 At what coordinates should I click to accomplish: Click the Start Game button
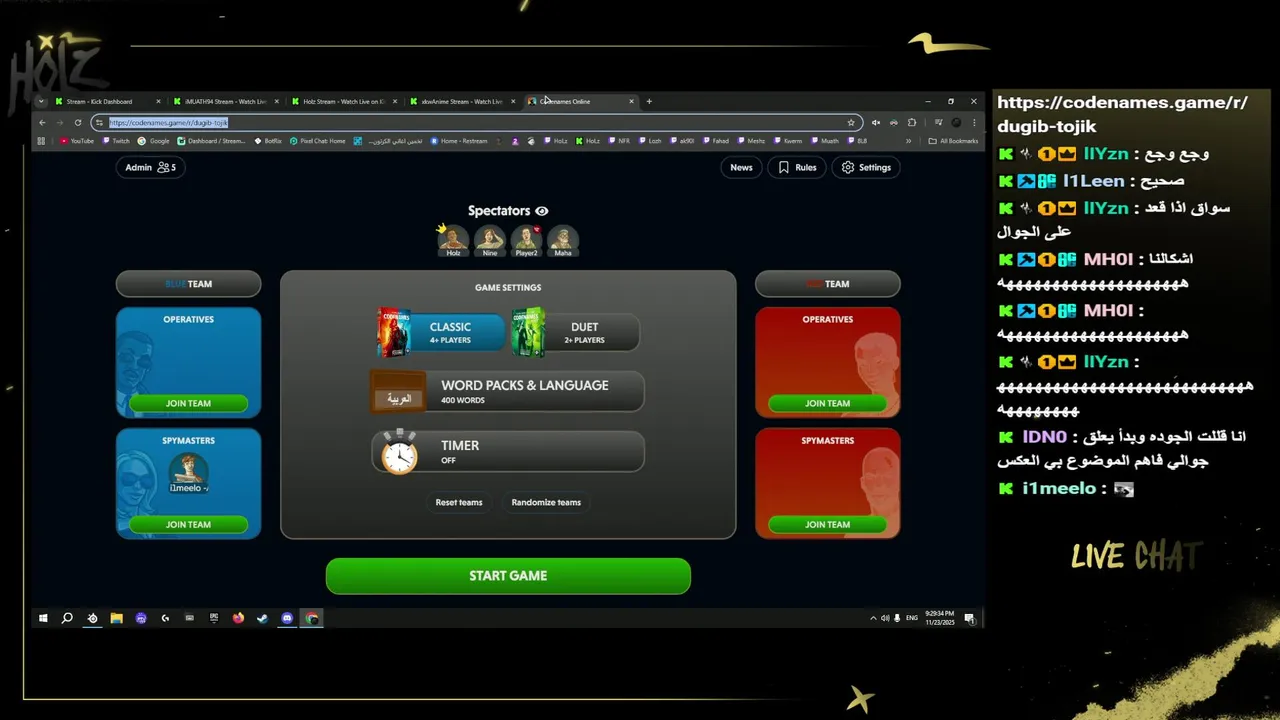click(508, 576)
